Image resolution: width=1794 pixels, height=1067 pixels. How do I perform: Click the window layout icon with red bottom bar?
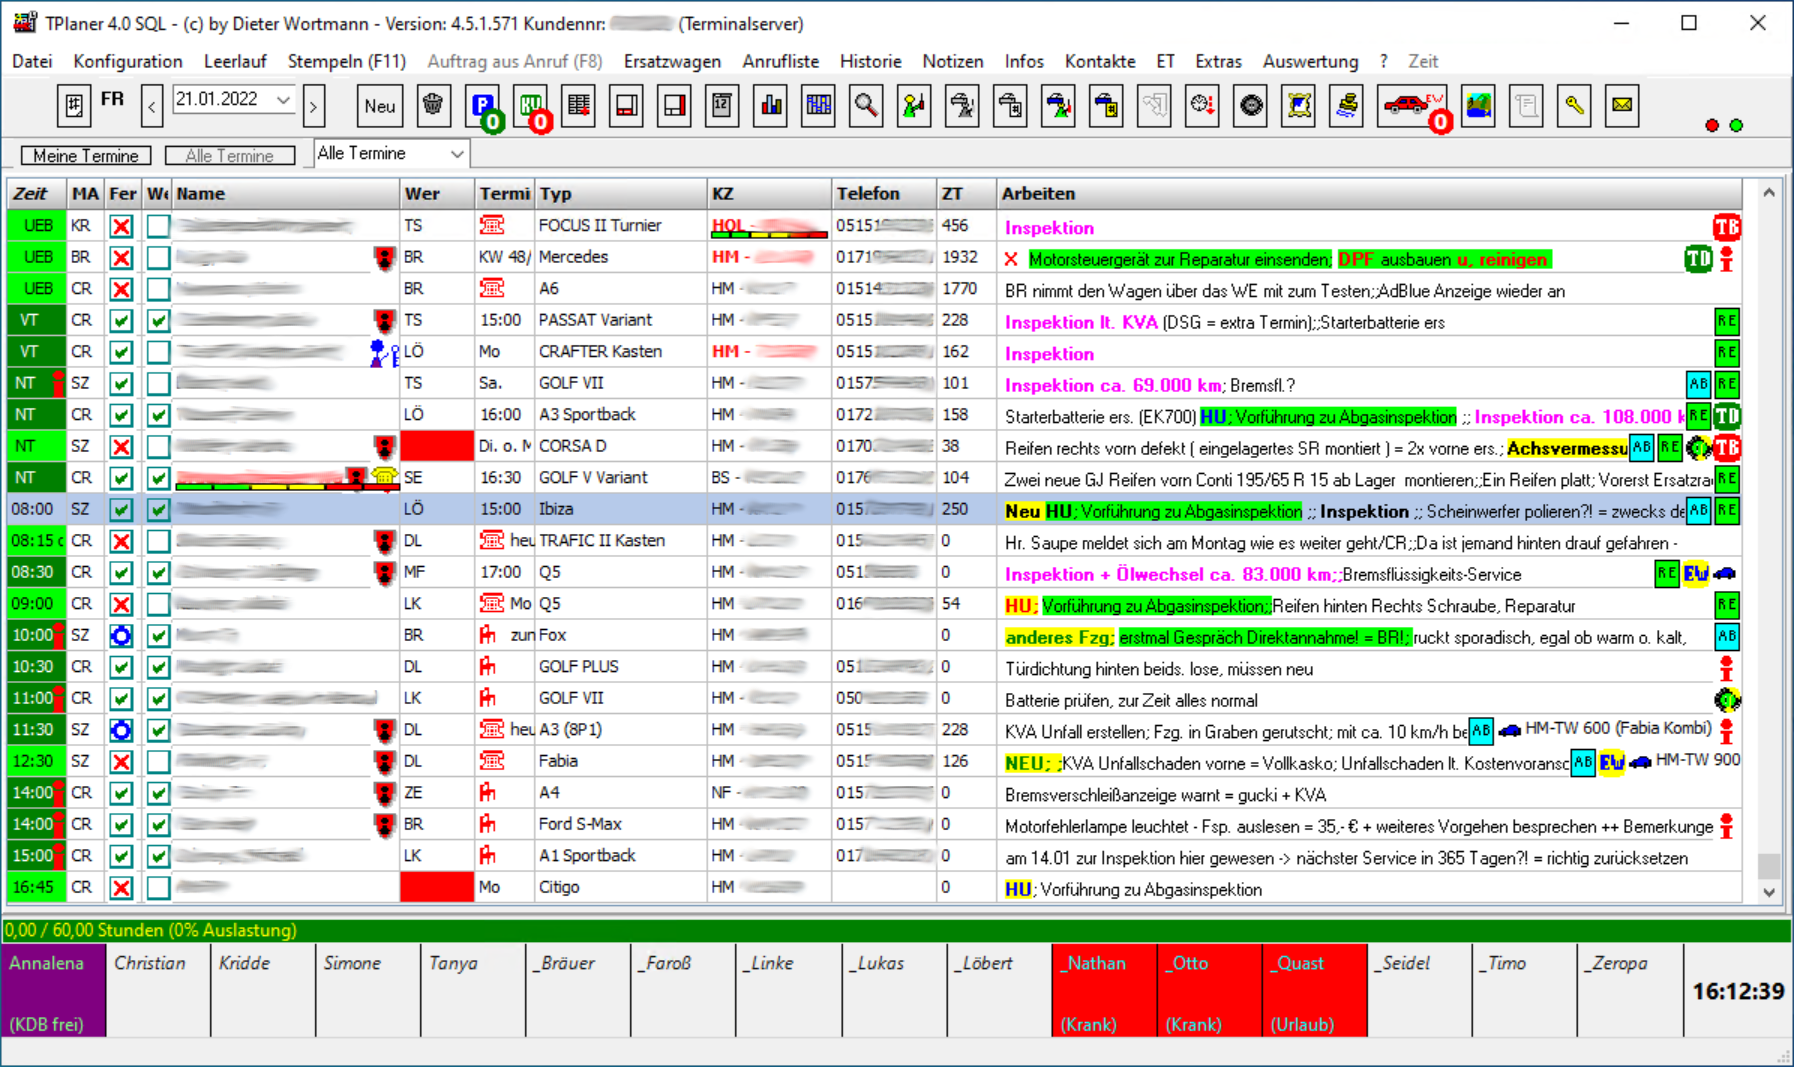click(626, 106)
